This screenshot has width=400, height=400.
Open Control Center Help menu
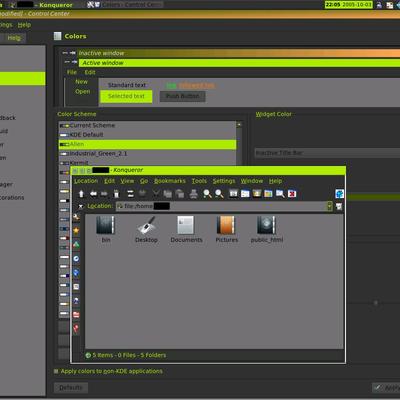[x=24, y=25]
